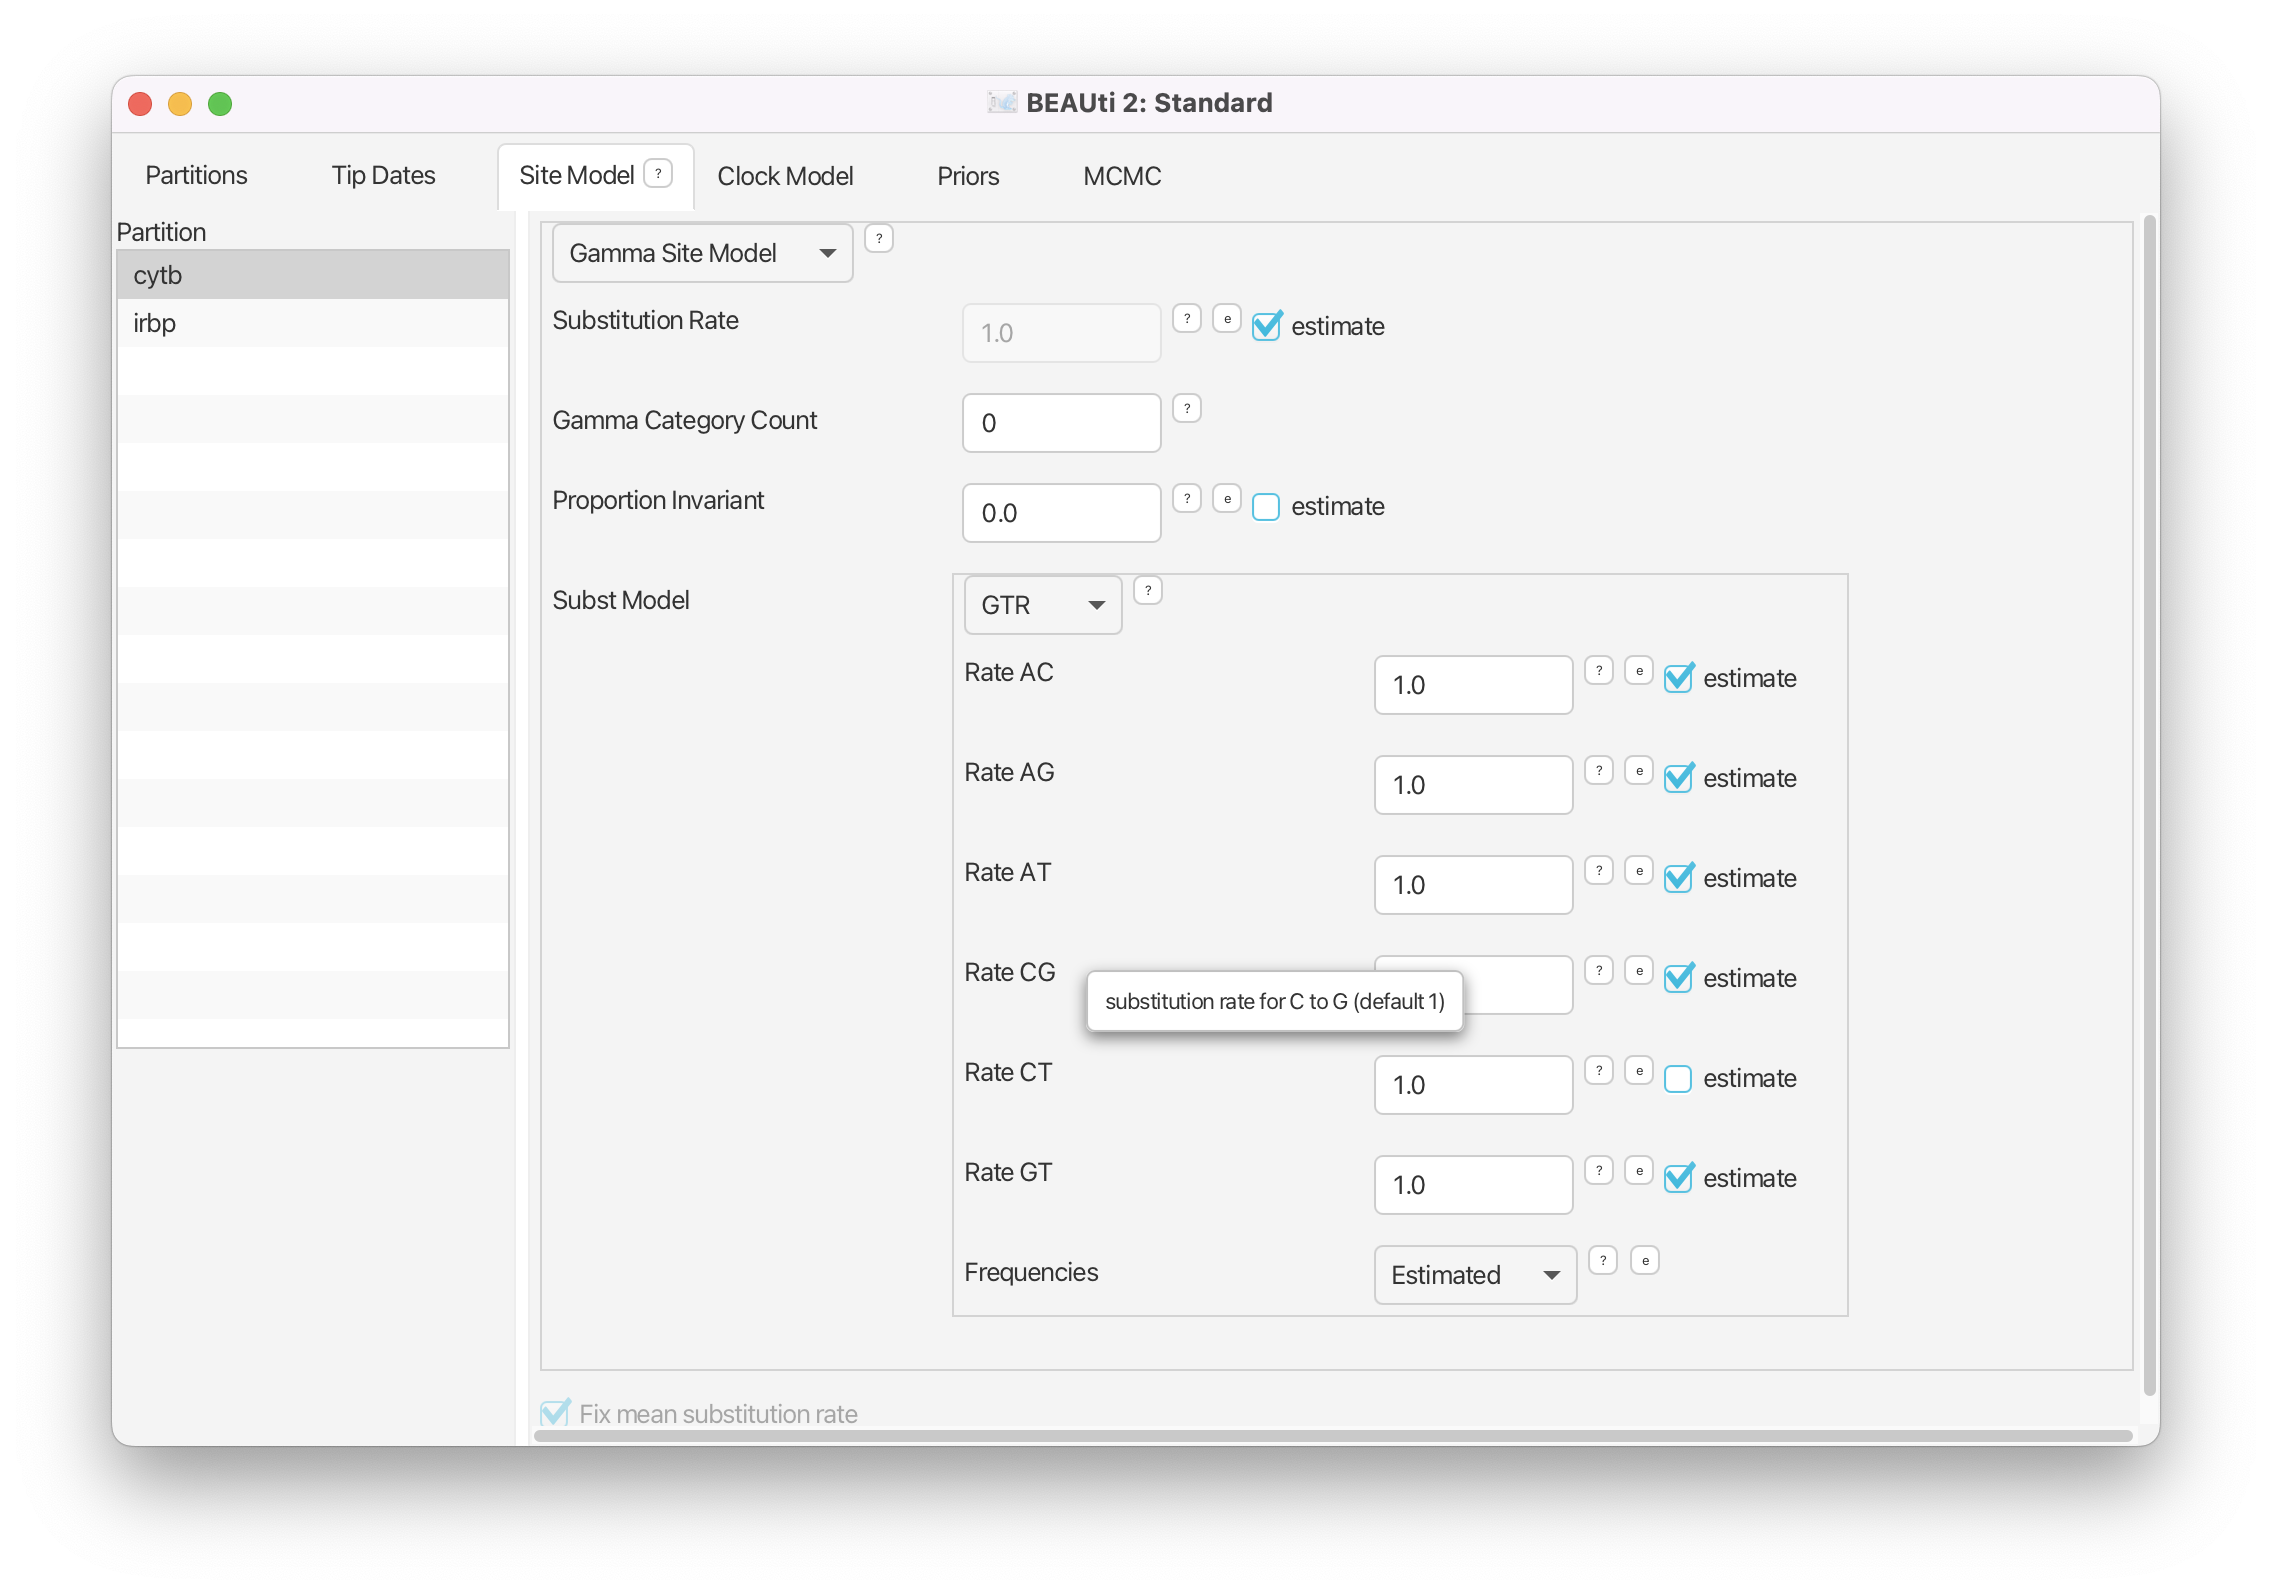The image size is (2272, 1594).
Task: Enable estimate checkbox for Rate CT
Action: click(1678, 1078)
